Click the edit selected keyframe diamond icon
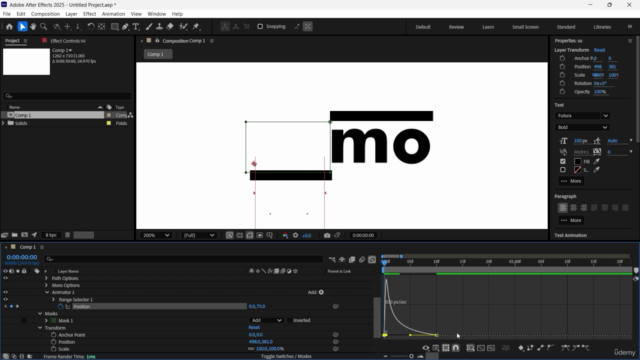 521,348
